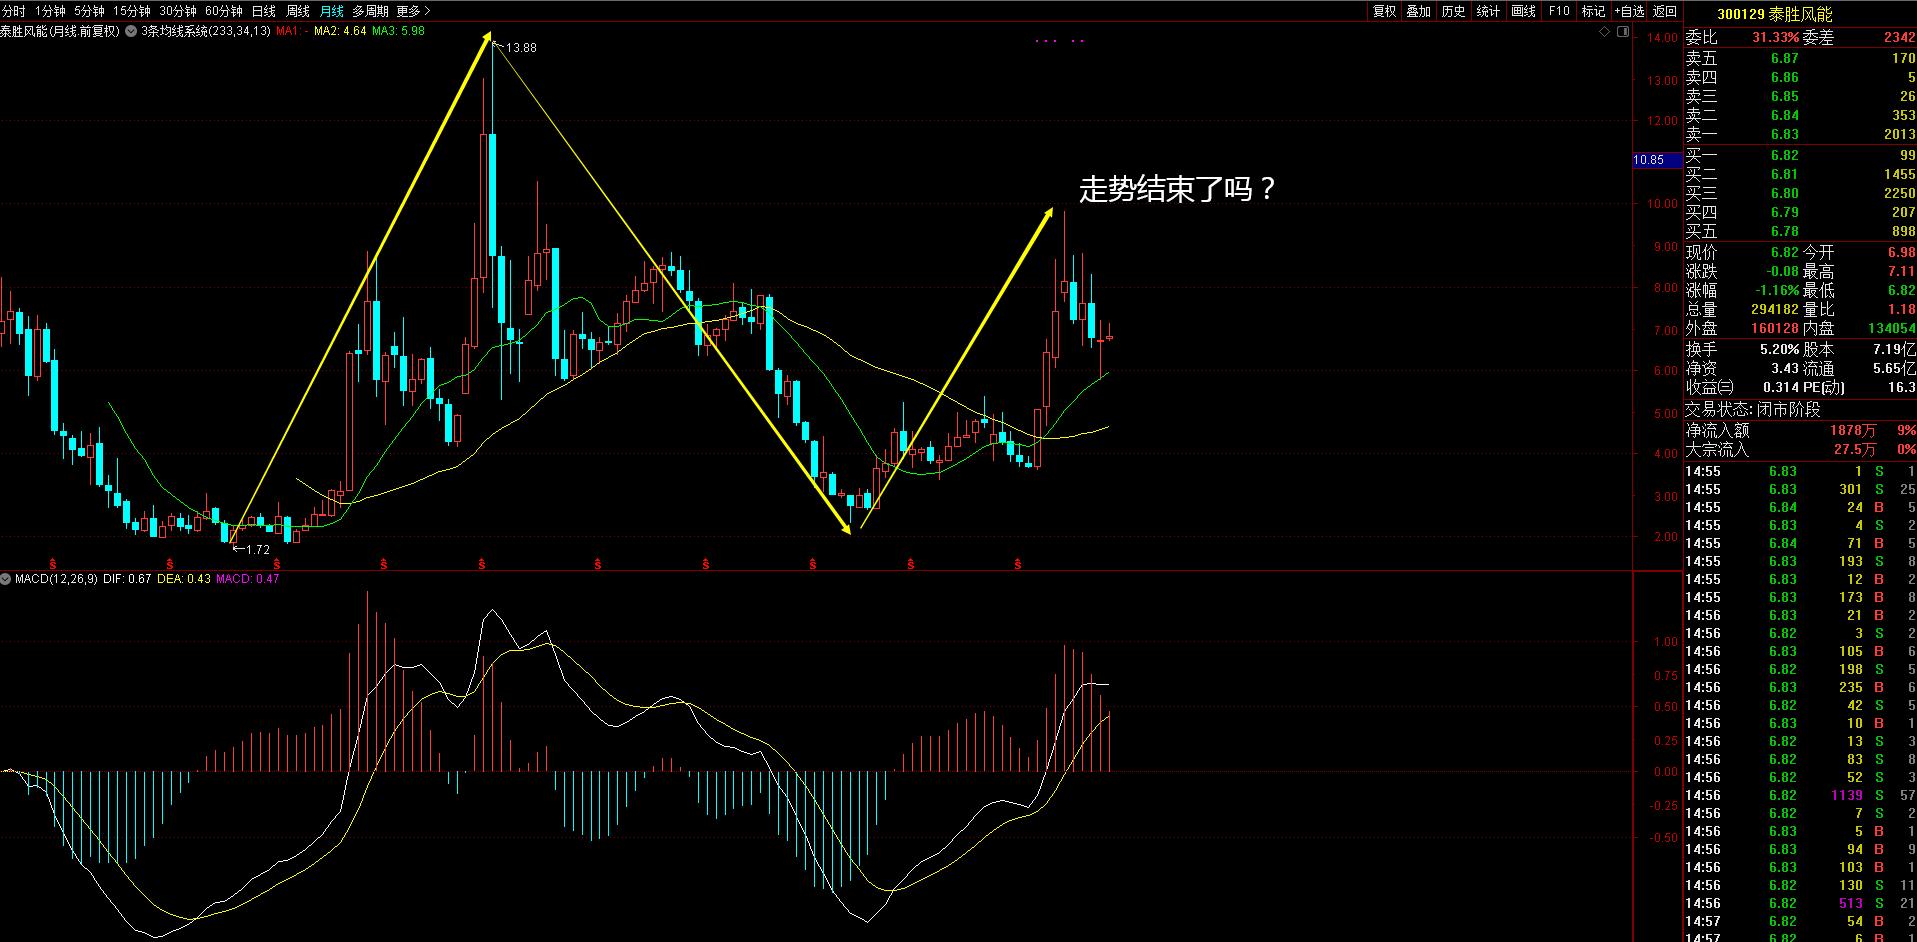Image resolution: width=1917 pixels, height=942 pixels.
Task: Click the panel layout icon beside the diamond
Action: click(1621, 32)
